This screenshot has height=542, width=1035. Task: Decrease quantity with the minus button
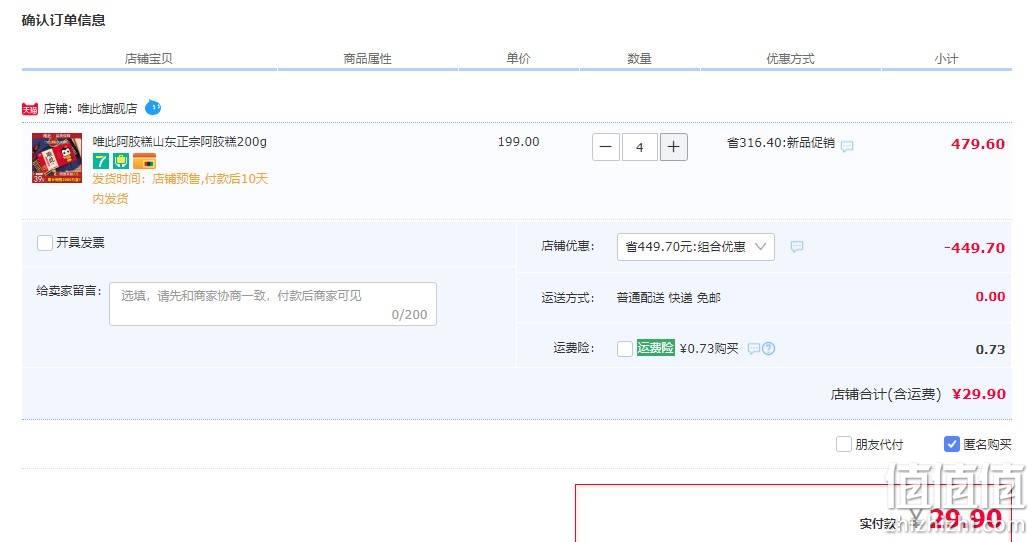[x=606, y=147]
